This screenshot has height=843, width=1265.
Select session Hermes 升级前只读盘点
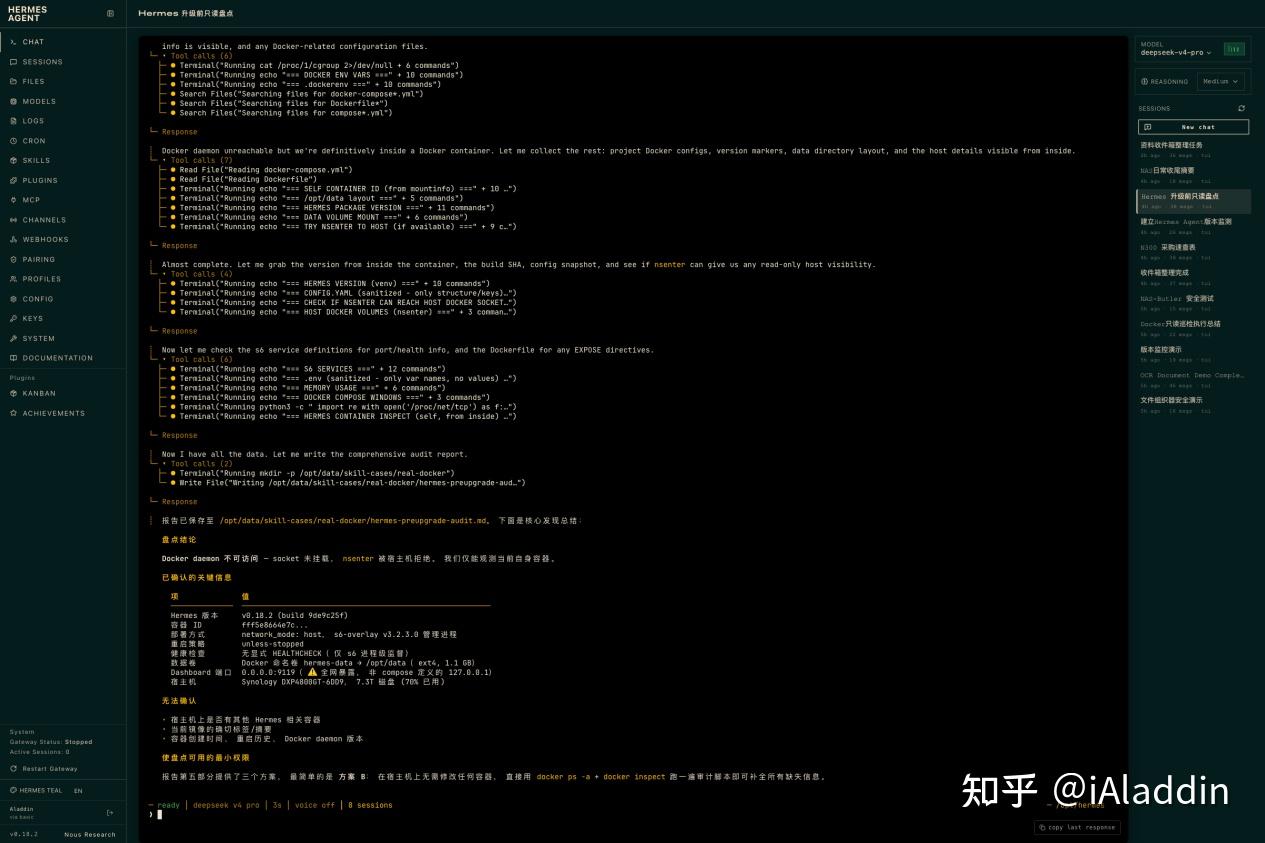click(1193, 200)
